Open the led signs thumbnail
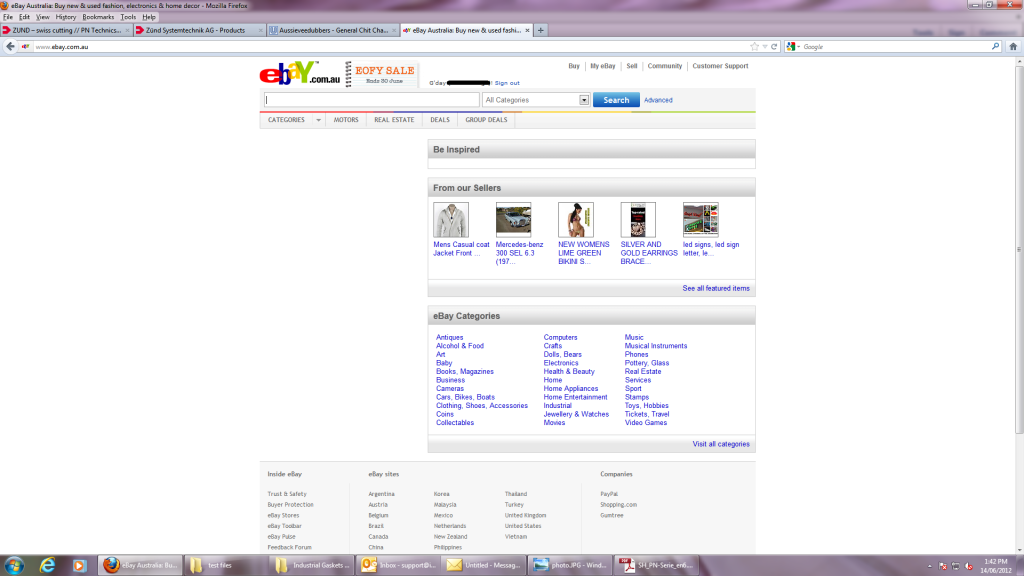1024x576 pixels. pos(701,219)
